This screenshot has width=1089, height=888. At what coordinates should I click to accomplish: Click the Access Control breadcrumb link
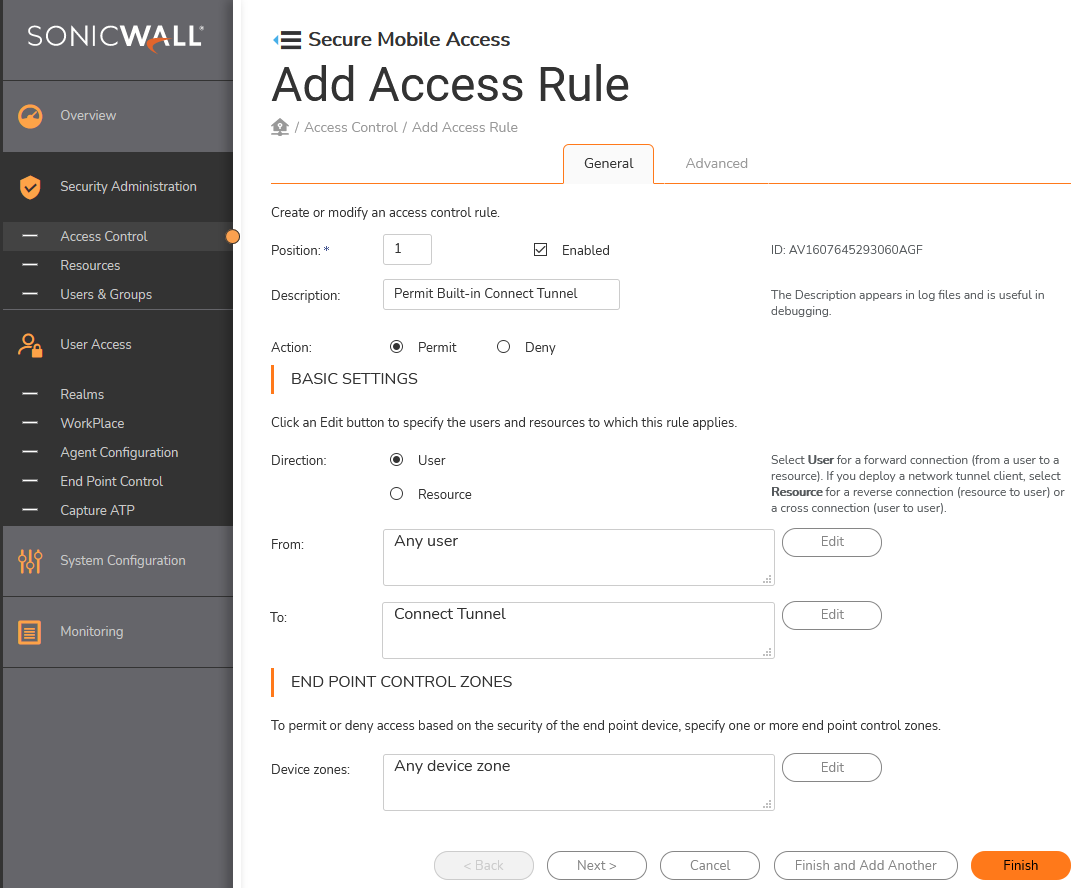(351, 128)
